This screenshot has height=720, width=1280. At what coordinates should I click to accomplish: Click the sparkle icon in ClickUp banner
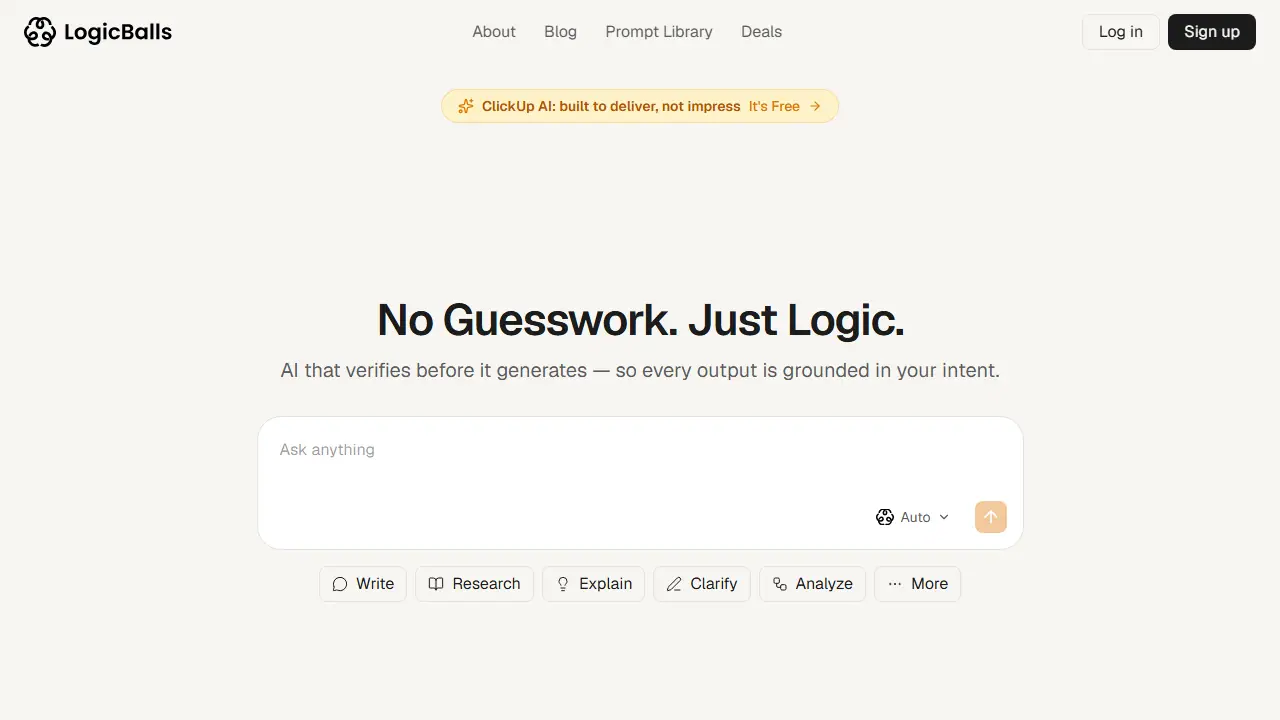click(465, 106)
